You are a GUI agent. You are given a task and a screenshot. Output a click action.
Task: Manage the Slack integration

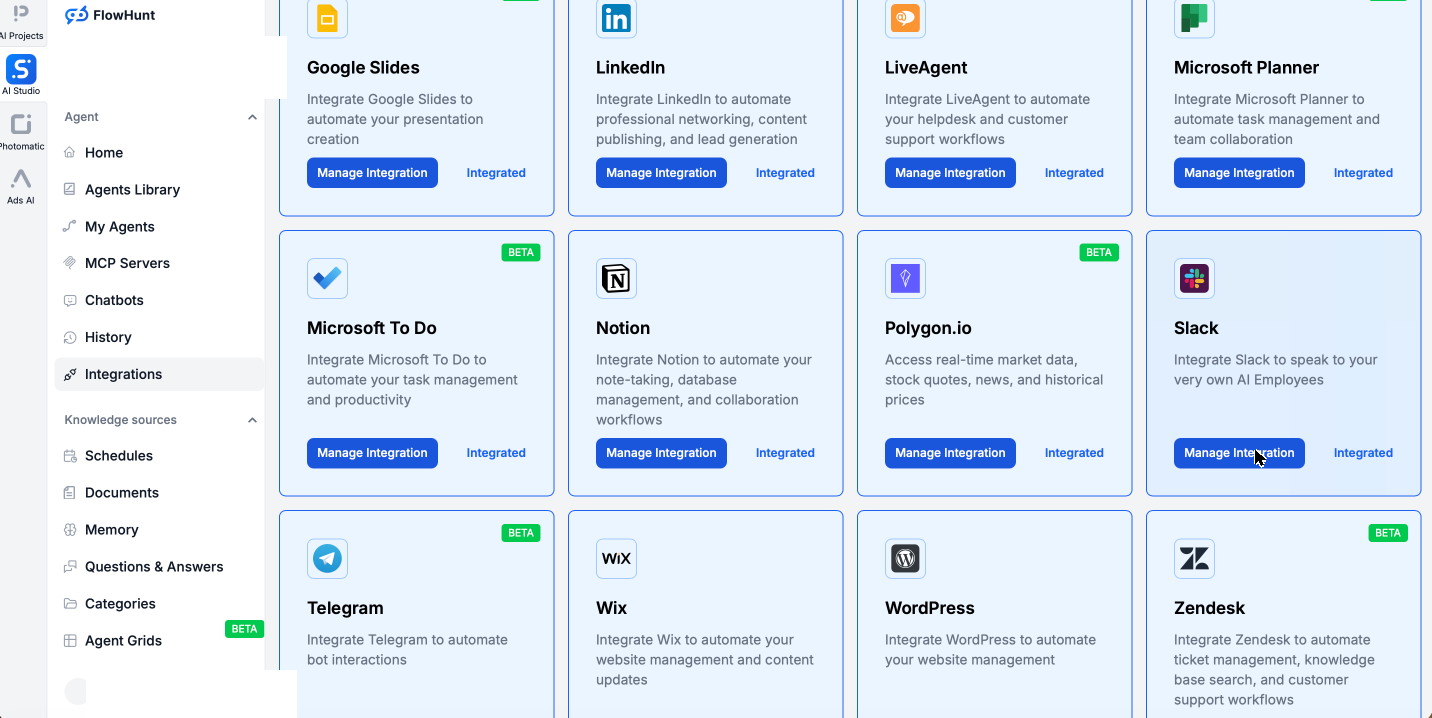click(x=1239, y=453)
